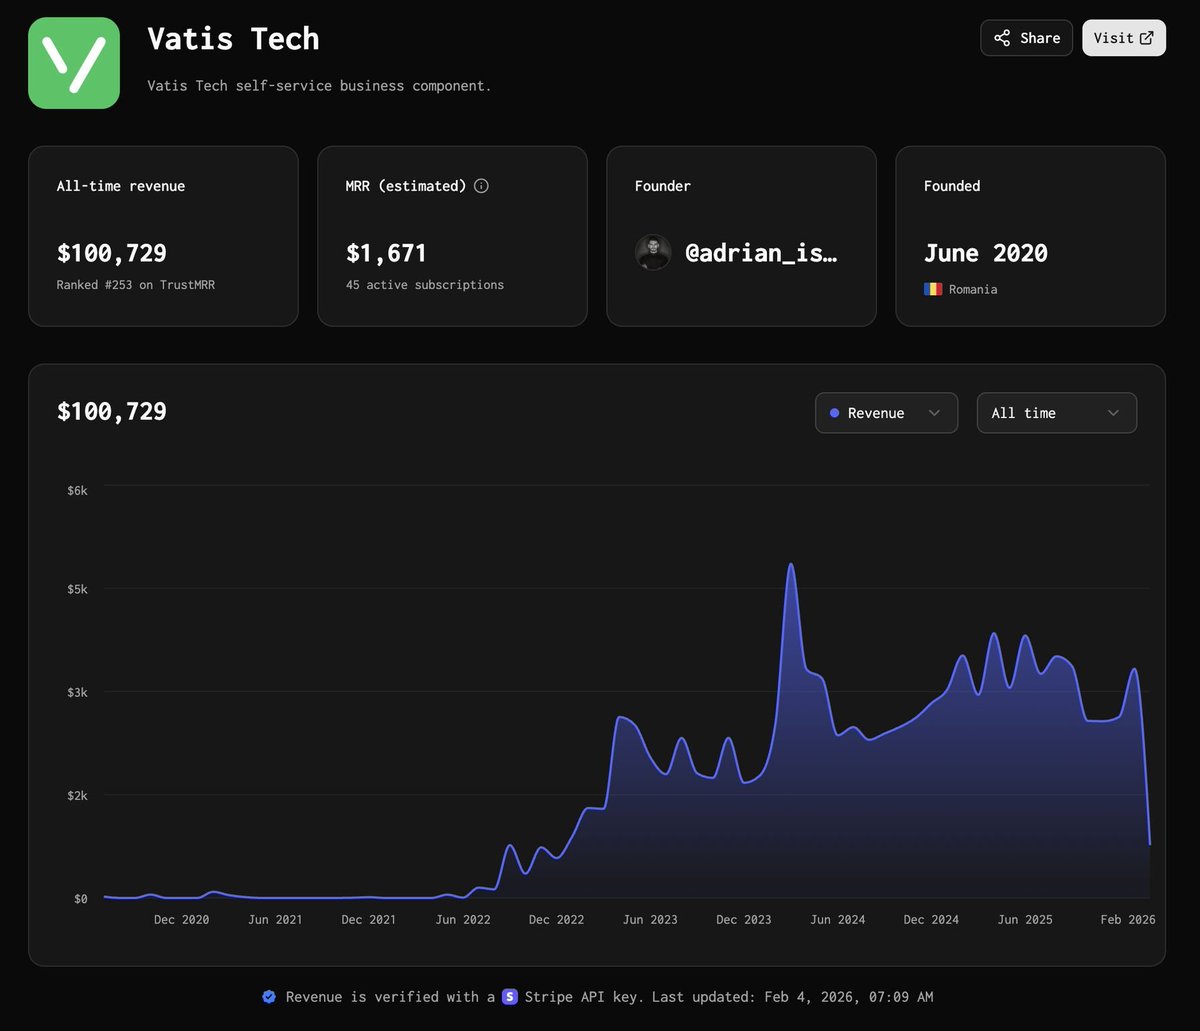The height and width of the screenshot is (1031, 1200).
Task: Click 'Ranked #253 on TrustMRR' text
Action: pos(136,285)
